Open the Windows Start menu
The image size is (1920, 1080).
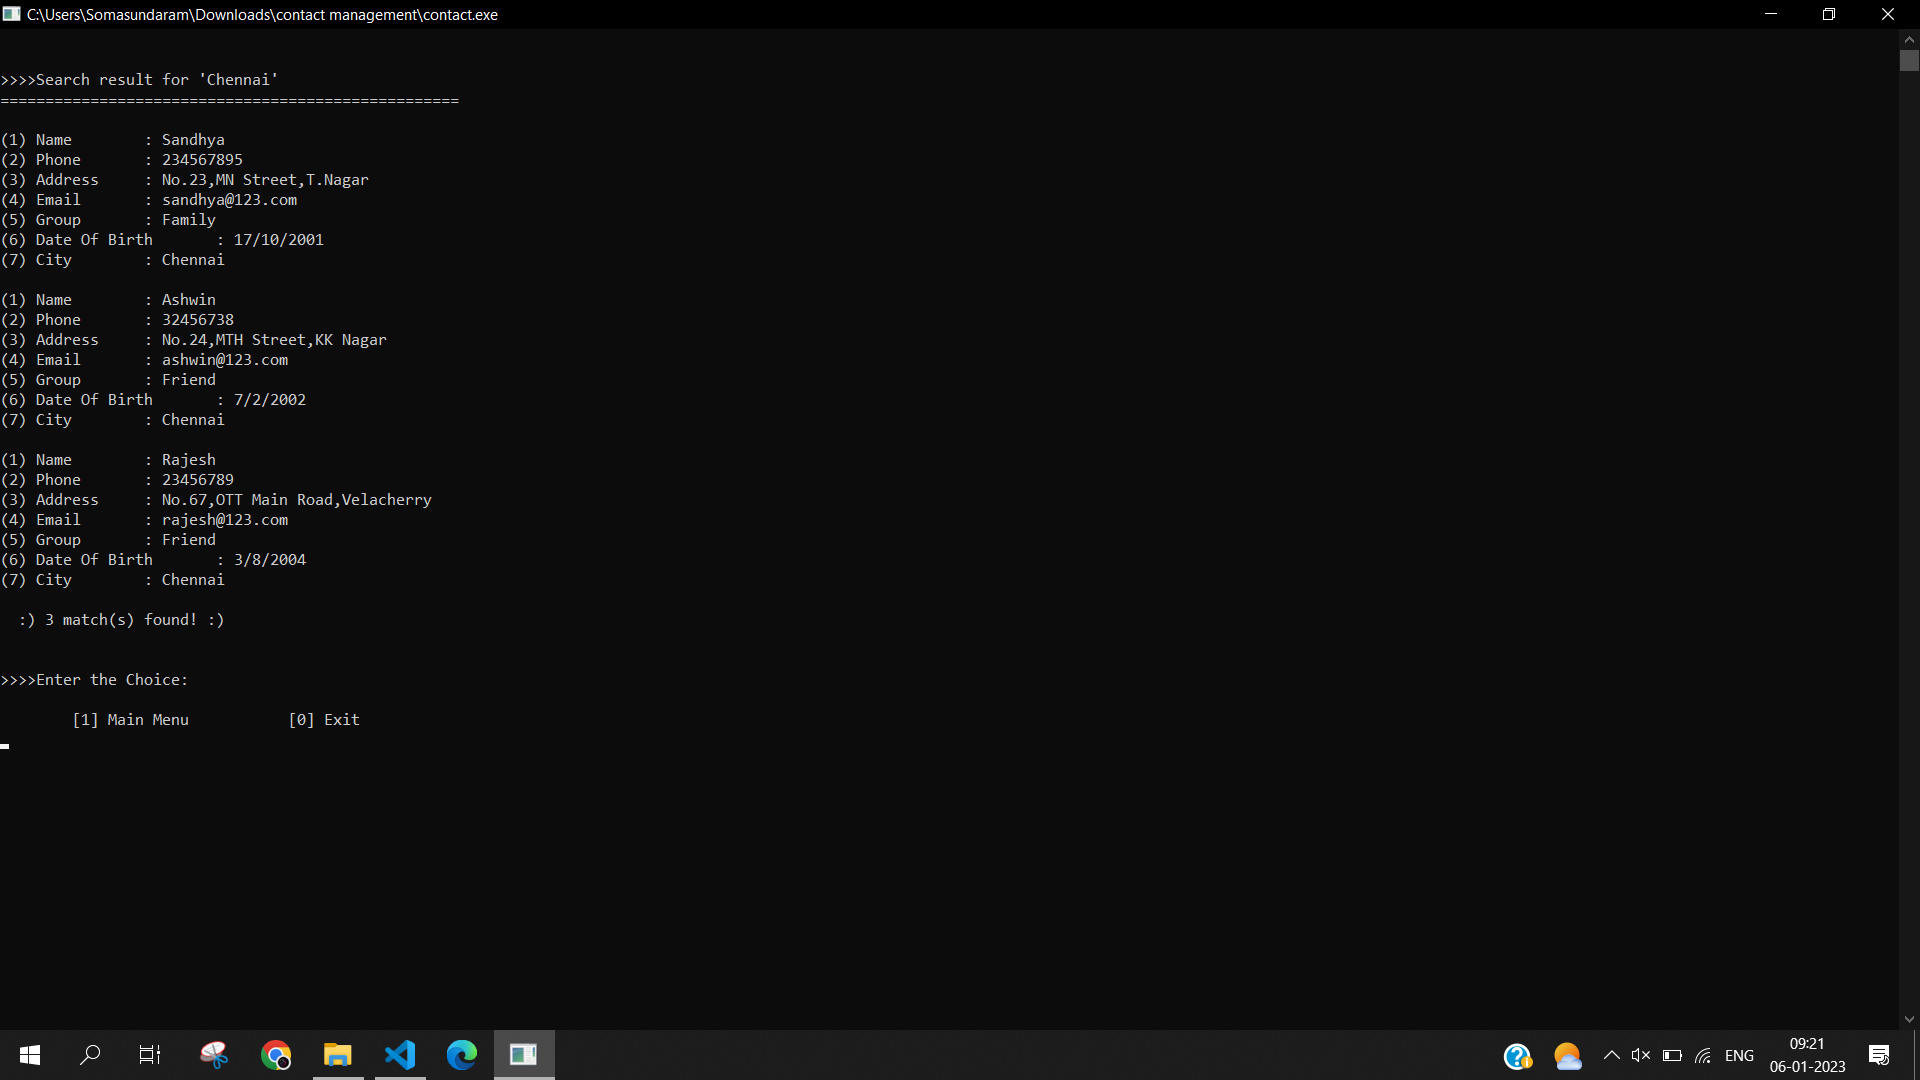click(x=30, y=1055)
